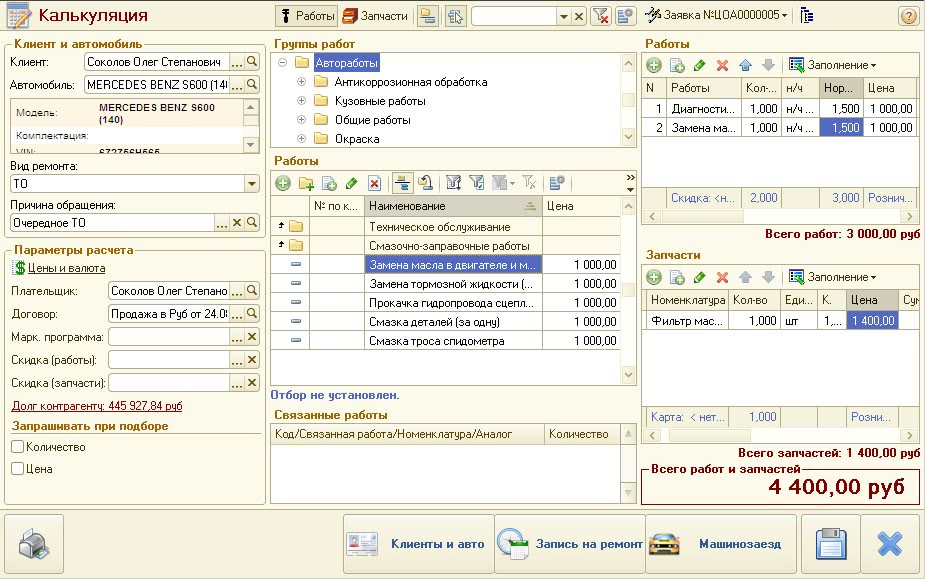
Task: Open the Вид ремонта dropdown
Action: point(252,184)
